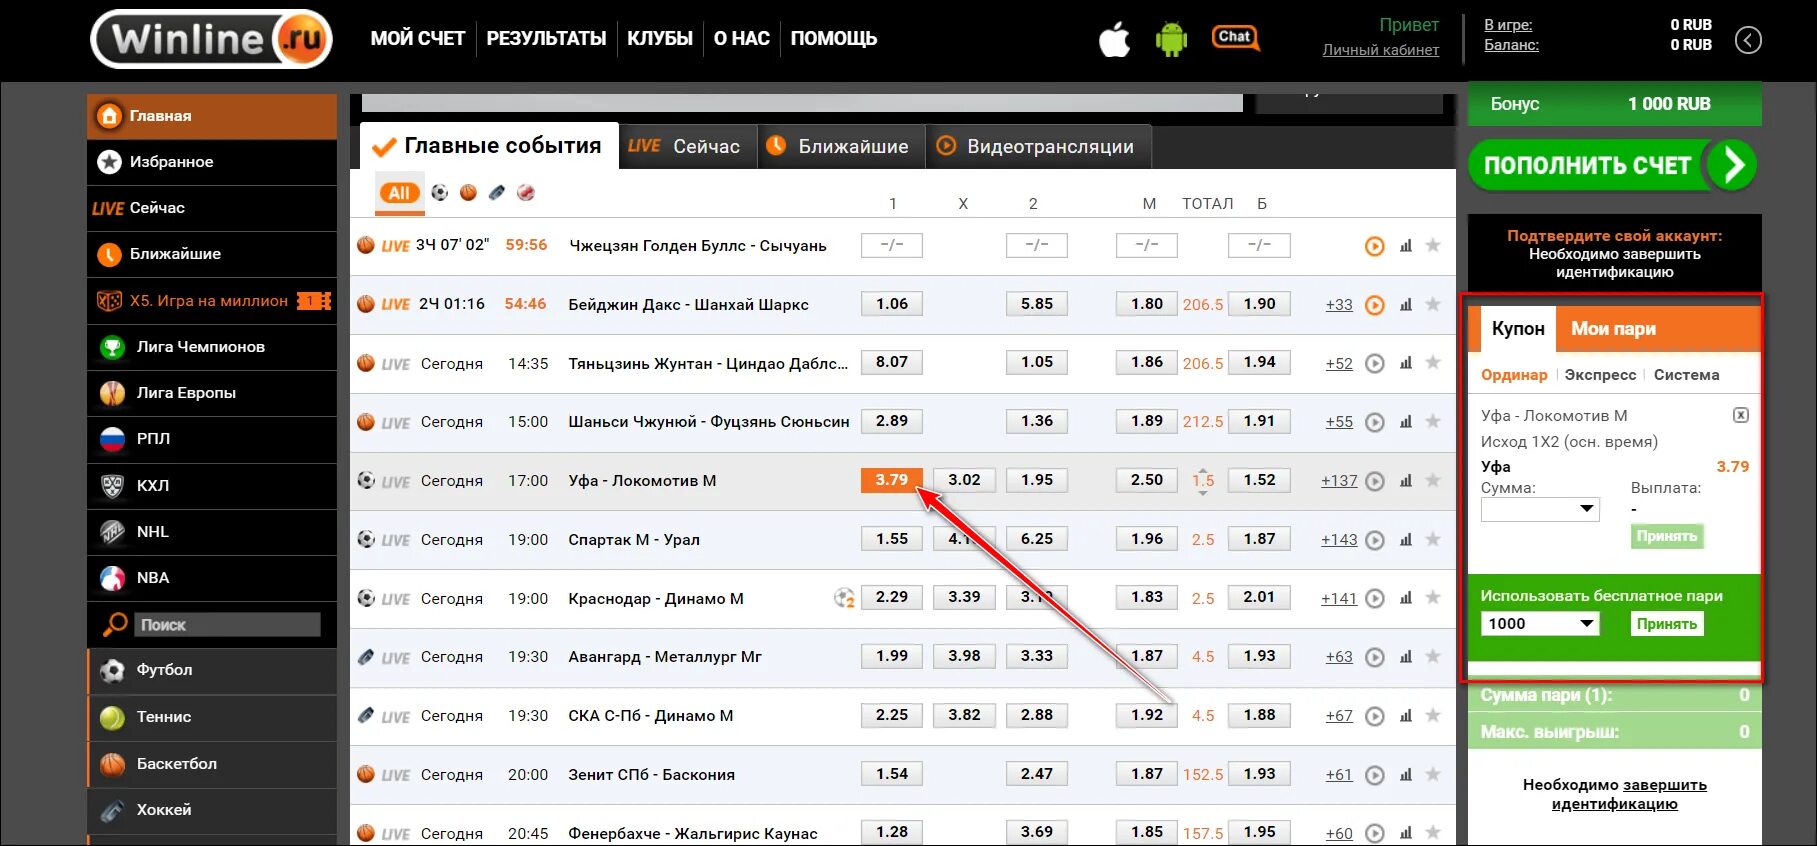Viewport: 1817px width, 846px height.
Task: Favorite the СКА С-Пб - Динамо М match
Action: (x=1433, y=715)
